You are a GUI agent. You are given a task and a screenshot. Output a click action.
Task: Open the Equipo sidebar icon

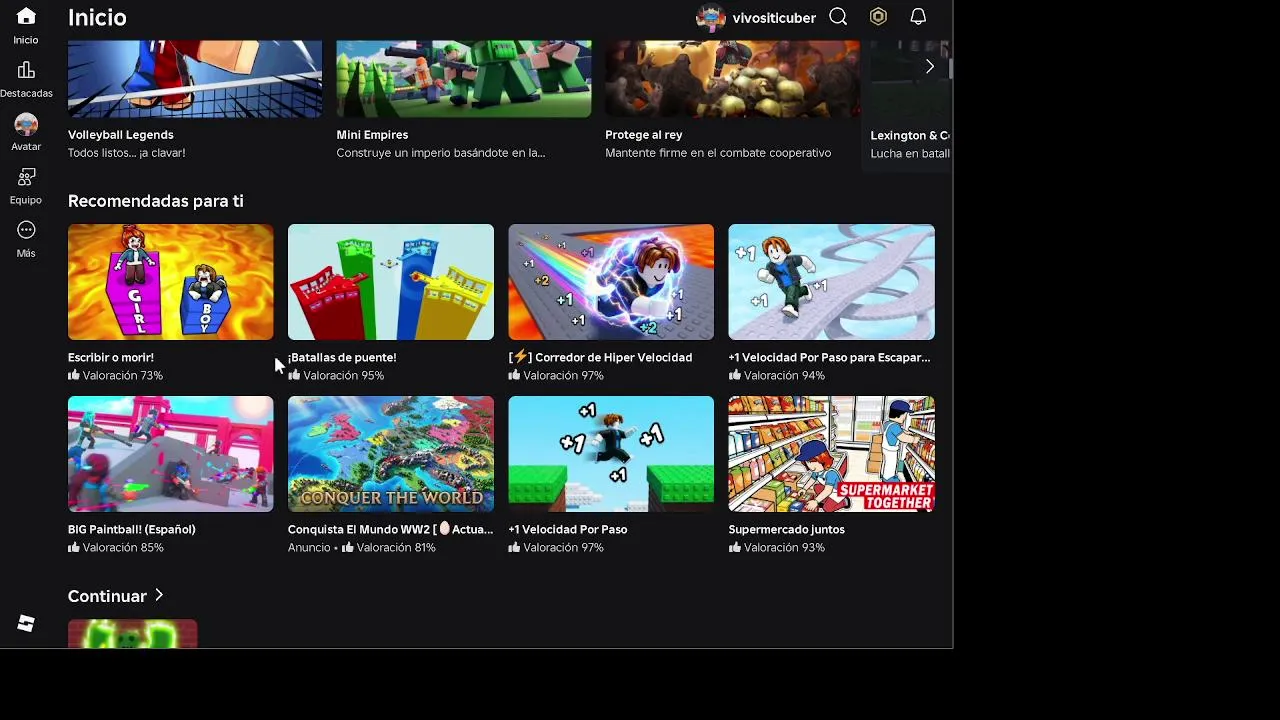26,177
